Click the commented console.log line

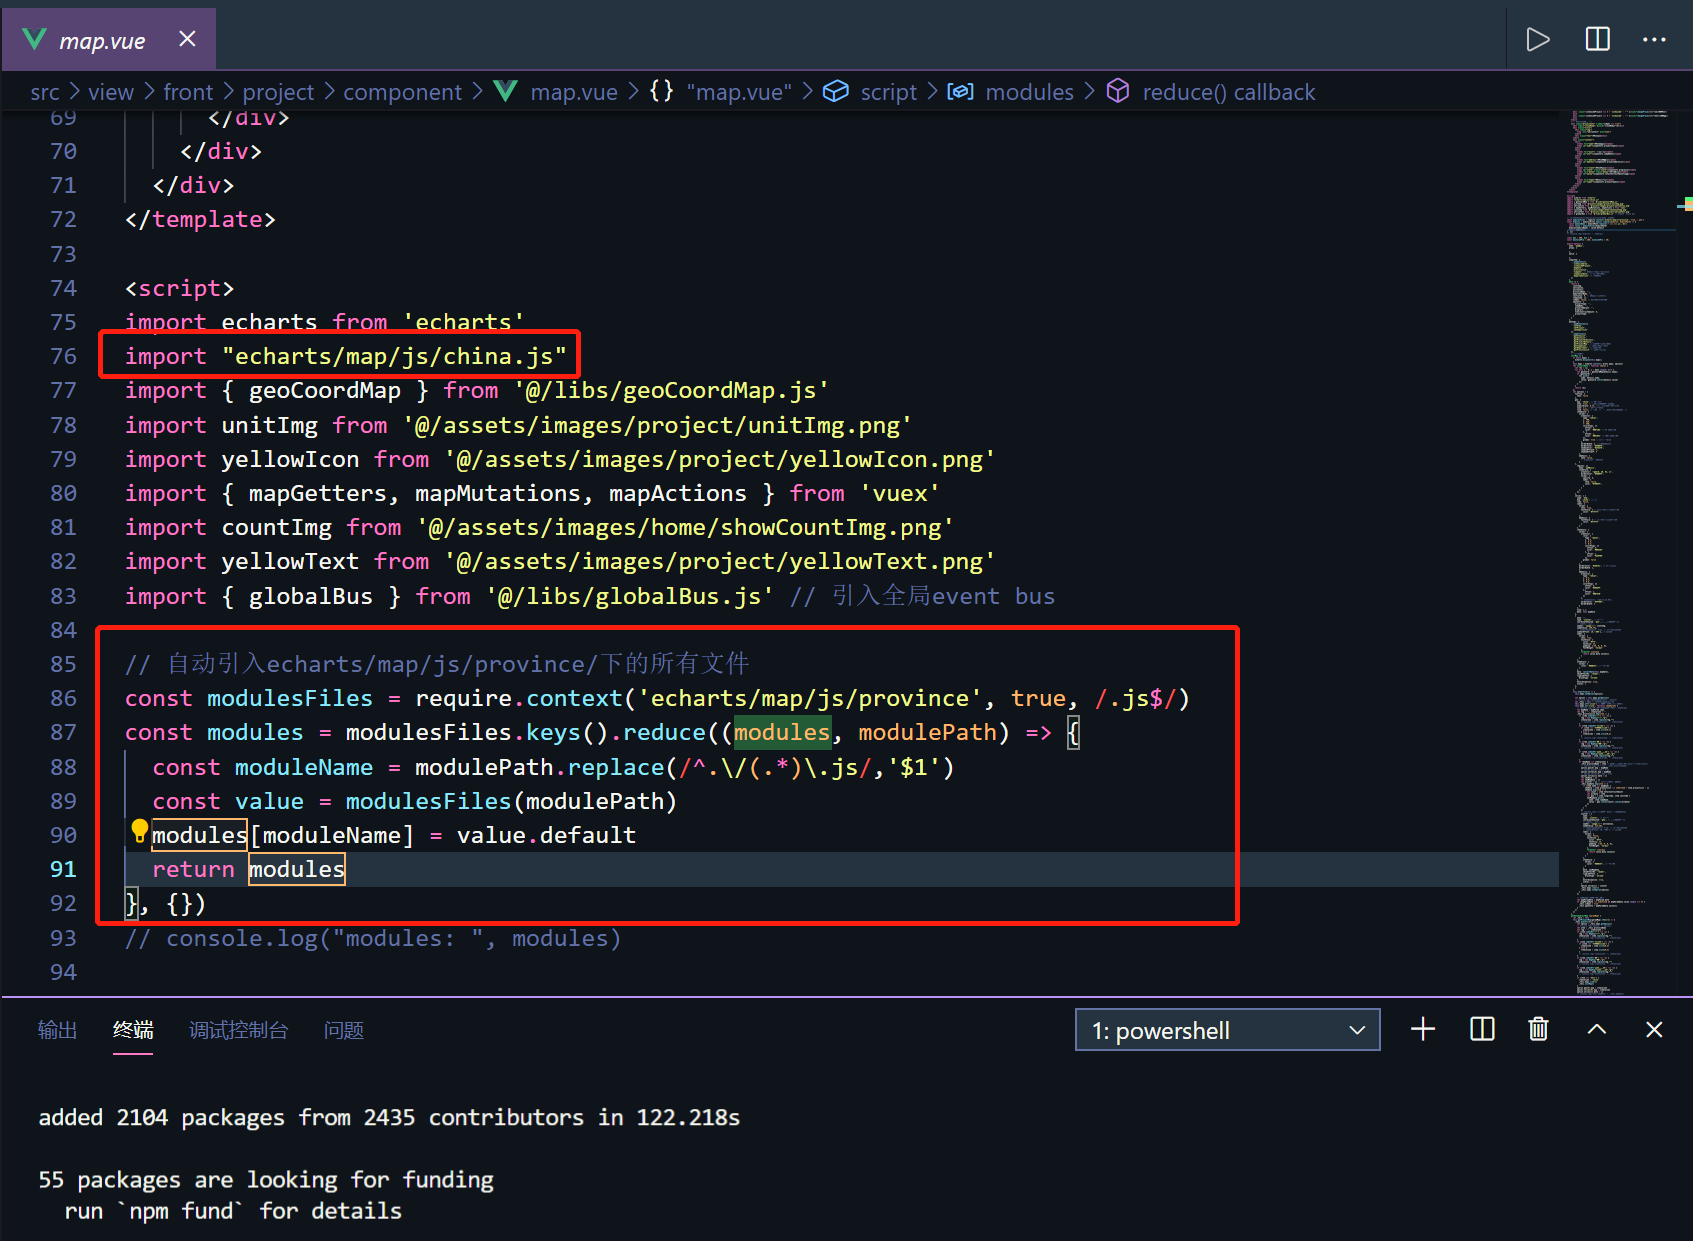point(373,938)
